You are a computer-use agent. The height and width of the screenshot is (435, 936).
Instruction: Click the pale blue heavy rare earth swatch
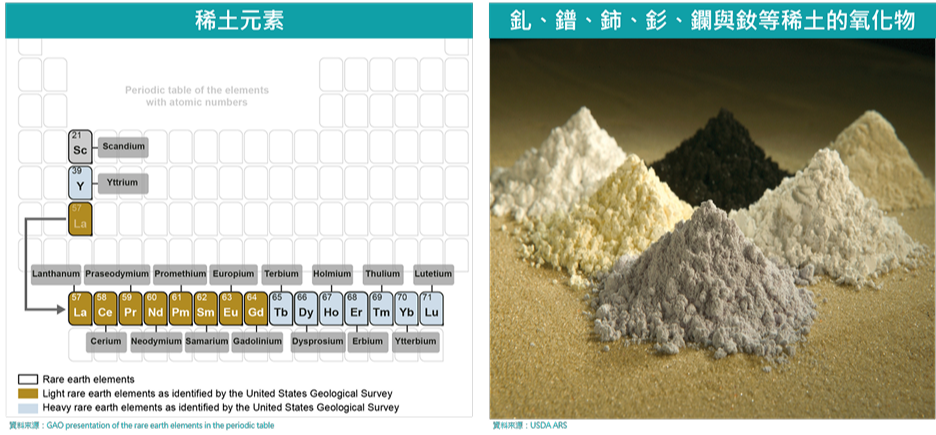click(28, 407)
